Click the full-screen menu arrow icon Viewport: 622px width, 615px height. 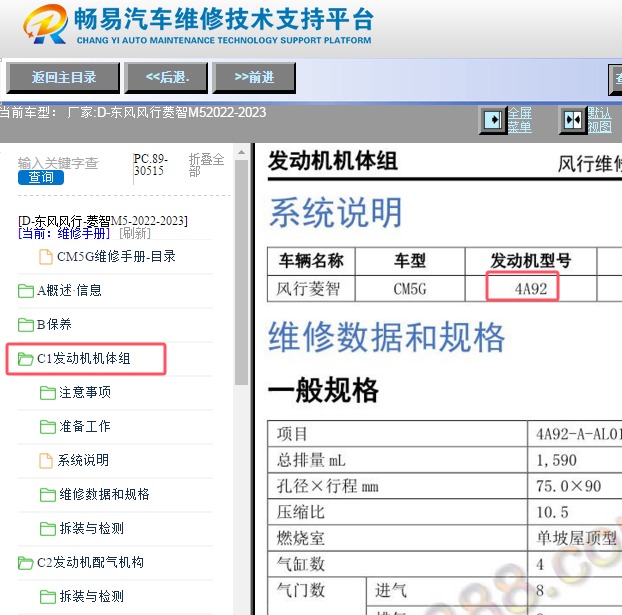point(493,119)
